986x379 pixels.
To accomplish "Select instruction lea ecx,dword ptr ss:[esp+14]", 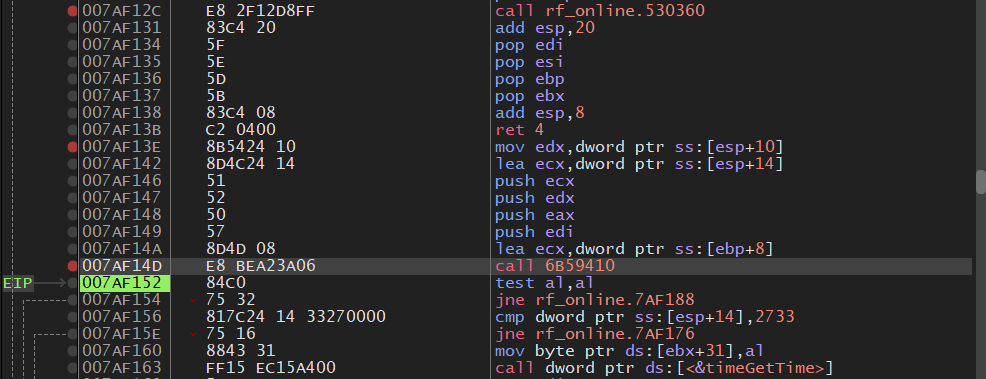I will pos(640,164).
